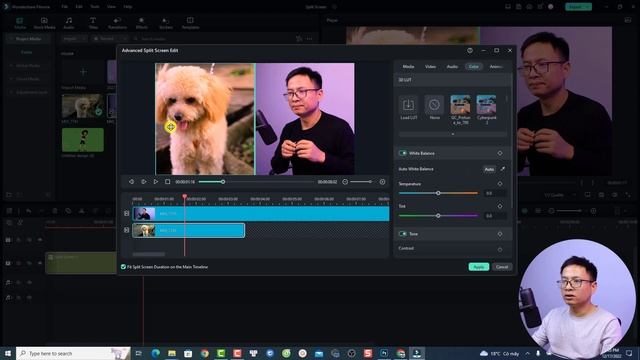This screenshot has width=640, height=360.
Task: Open the Titles library in main toolbar
Action: (x=93, y=23)
